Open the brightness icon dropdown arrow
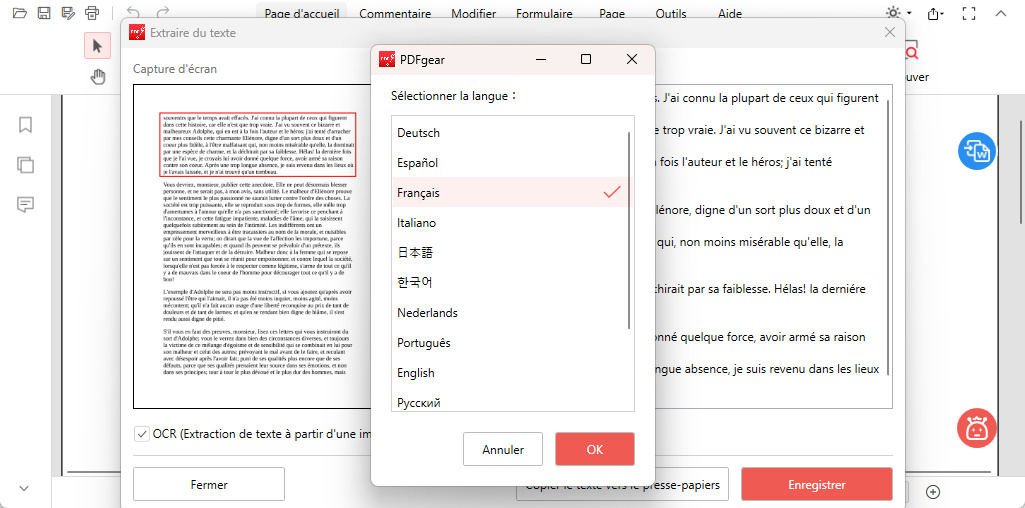Image resolution: width=1025 pixels, height=508 pixels. click(909, 13)
